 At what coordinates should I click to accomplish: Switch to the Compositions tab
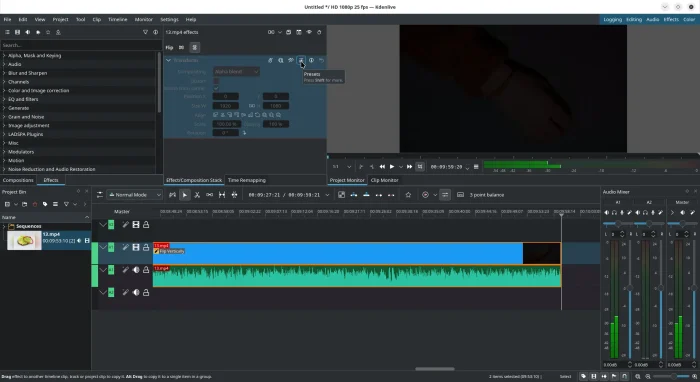tap(18, 180)
